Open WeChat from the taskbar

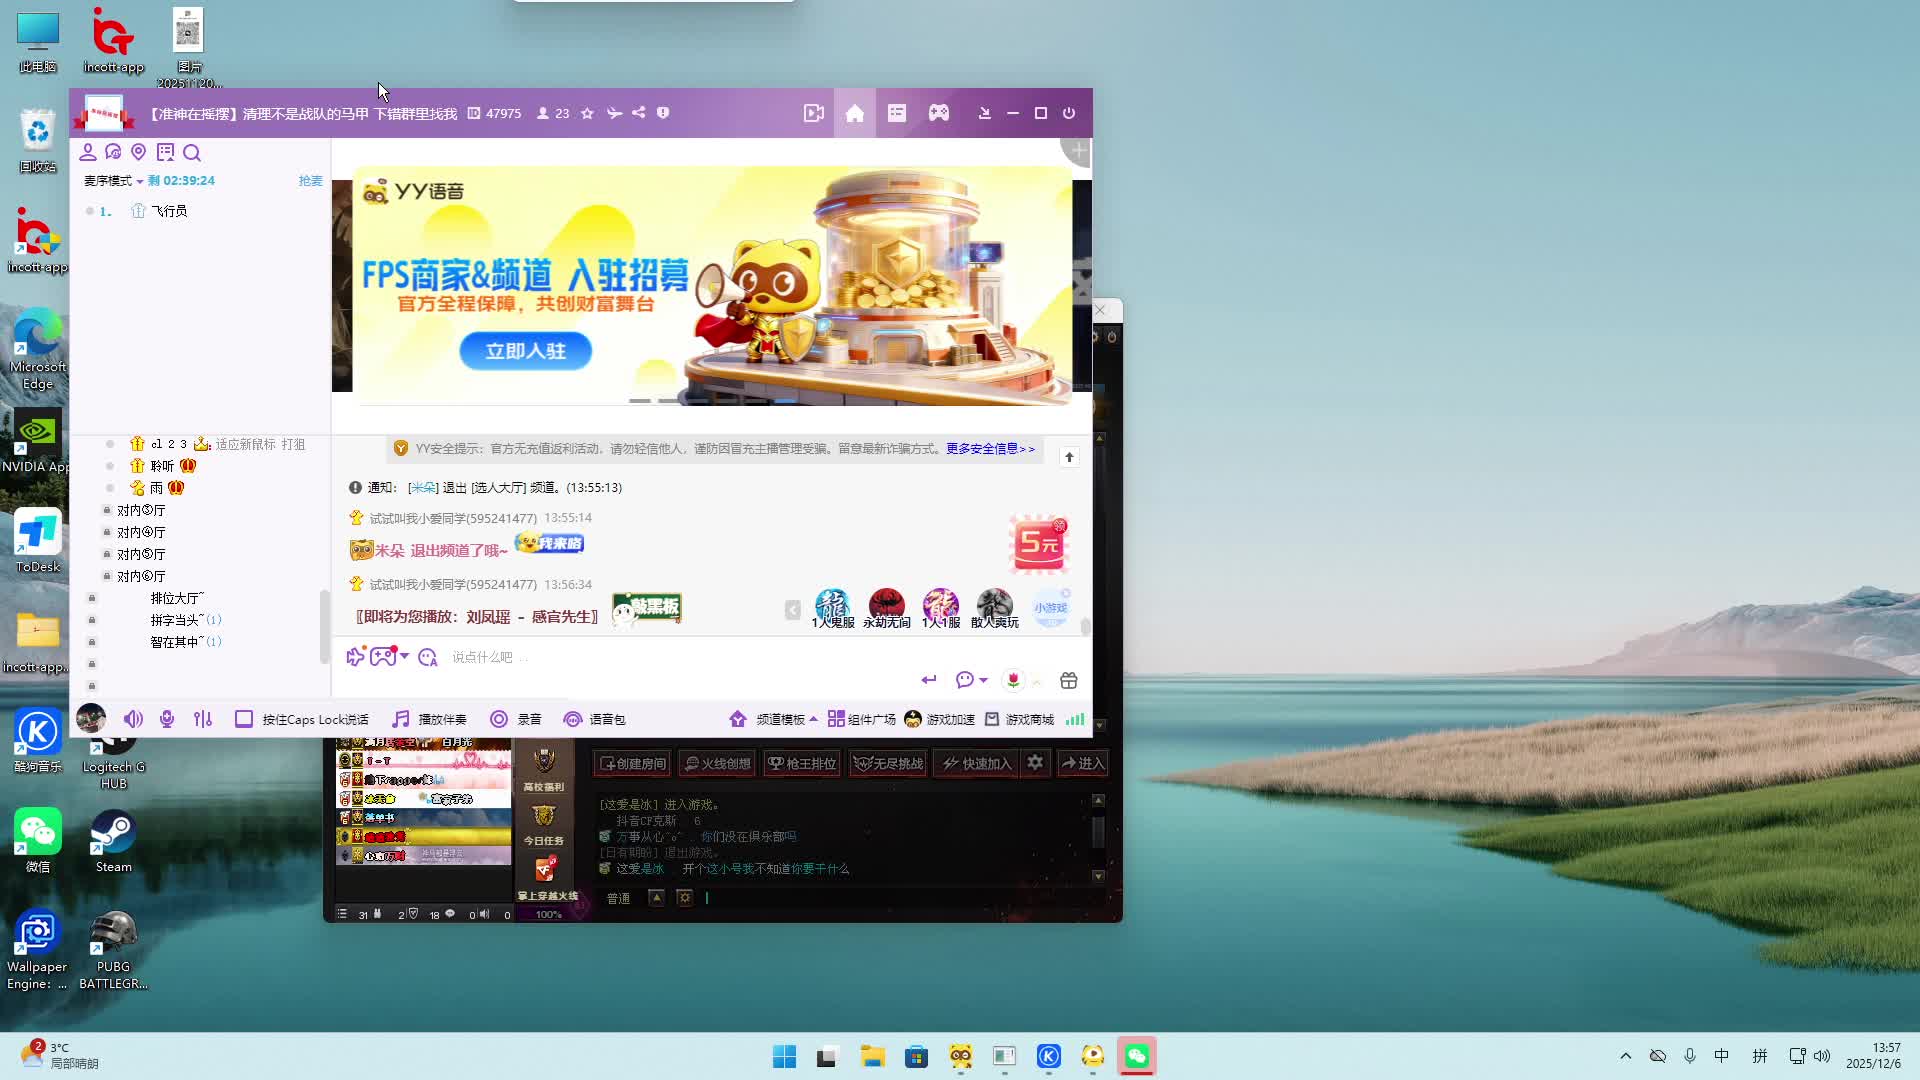pyautogui.click(x=1136, y=1056)
